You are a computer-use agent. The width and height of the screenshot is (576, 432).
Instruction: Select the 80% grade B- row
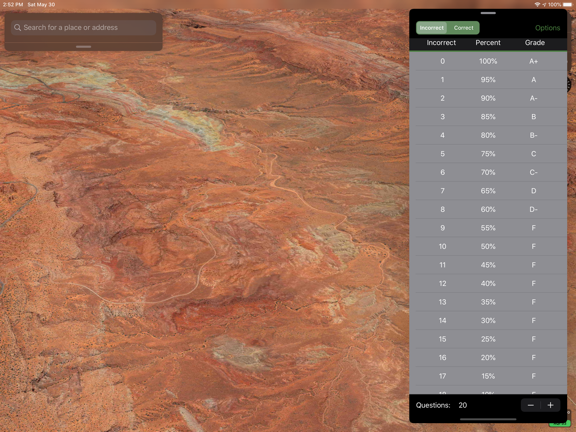tap(488, 135)
